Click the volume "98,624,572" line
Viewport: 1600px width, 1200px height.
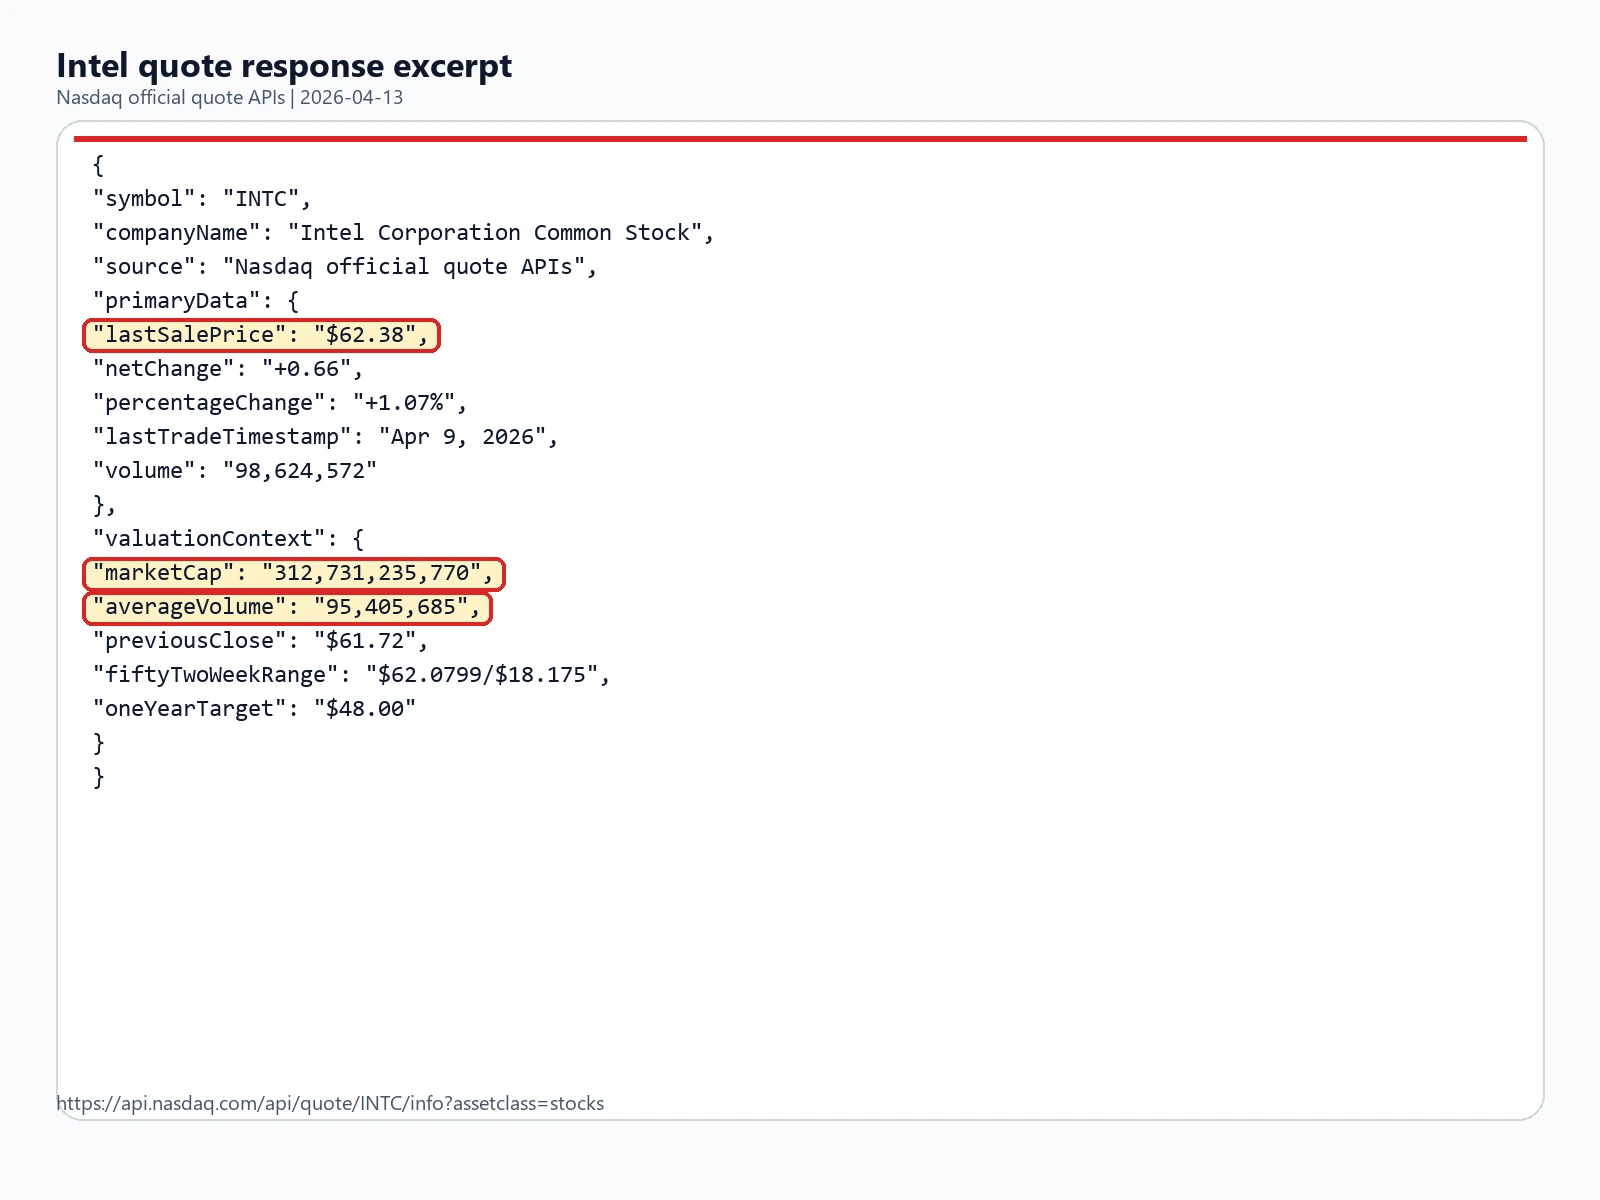(x=235, y=471)
